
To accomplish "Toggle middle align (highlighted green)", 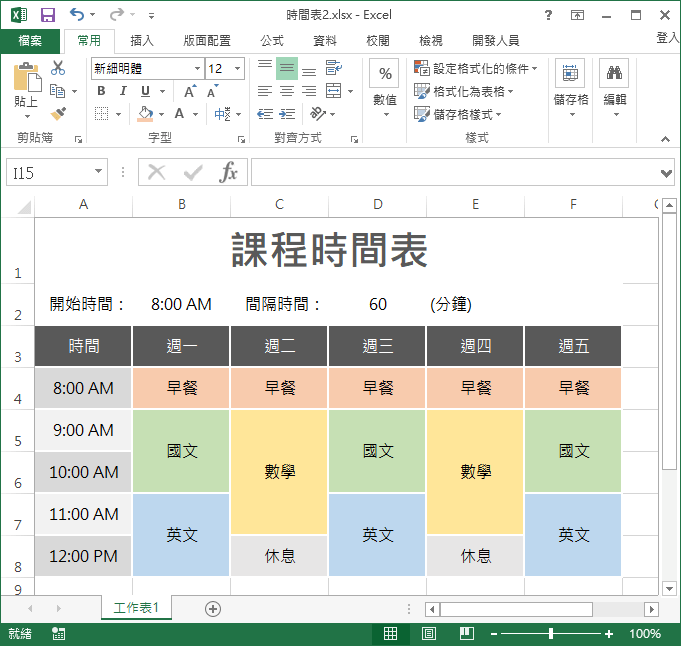I will click(x=287, y=68).
